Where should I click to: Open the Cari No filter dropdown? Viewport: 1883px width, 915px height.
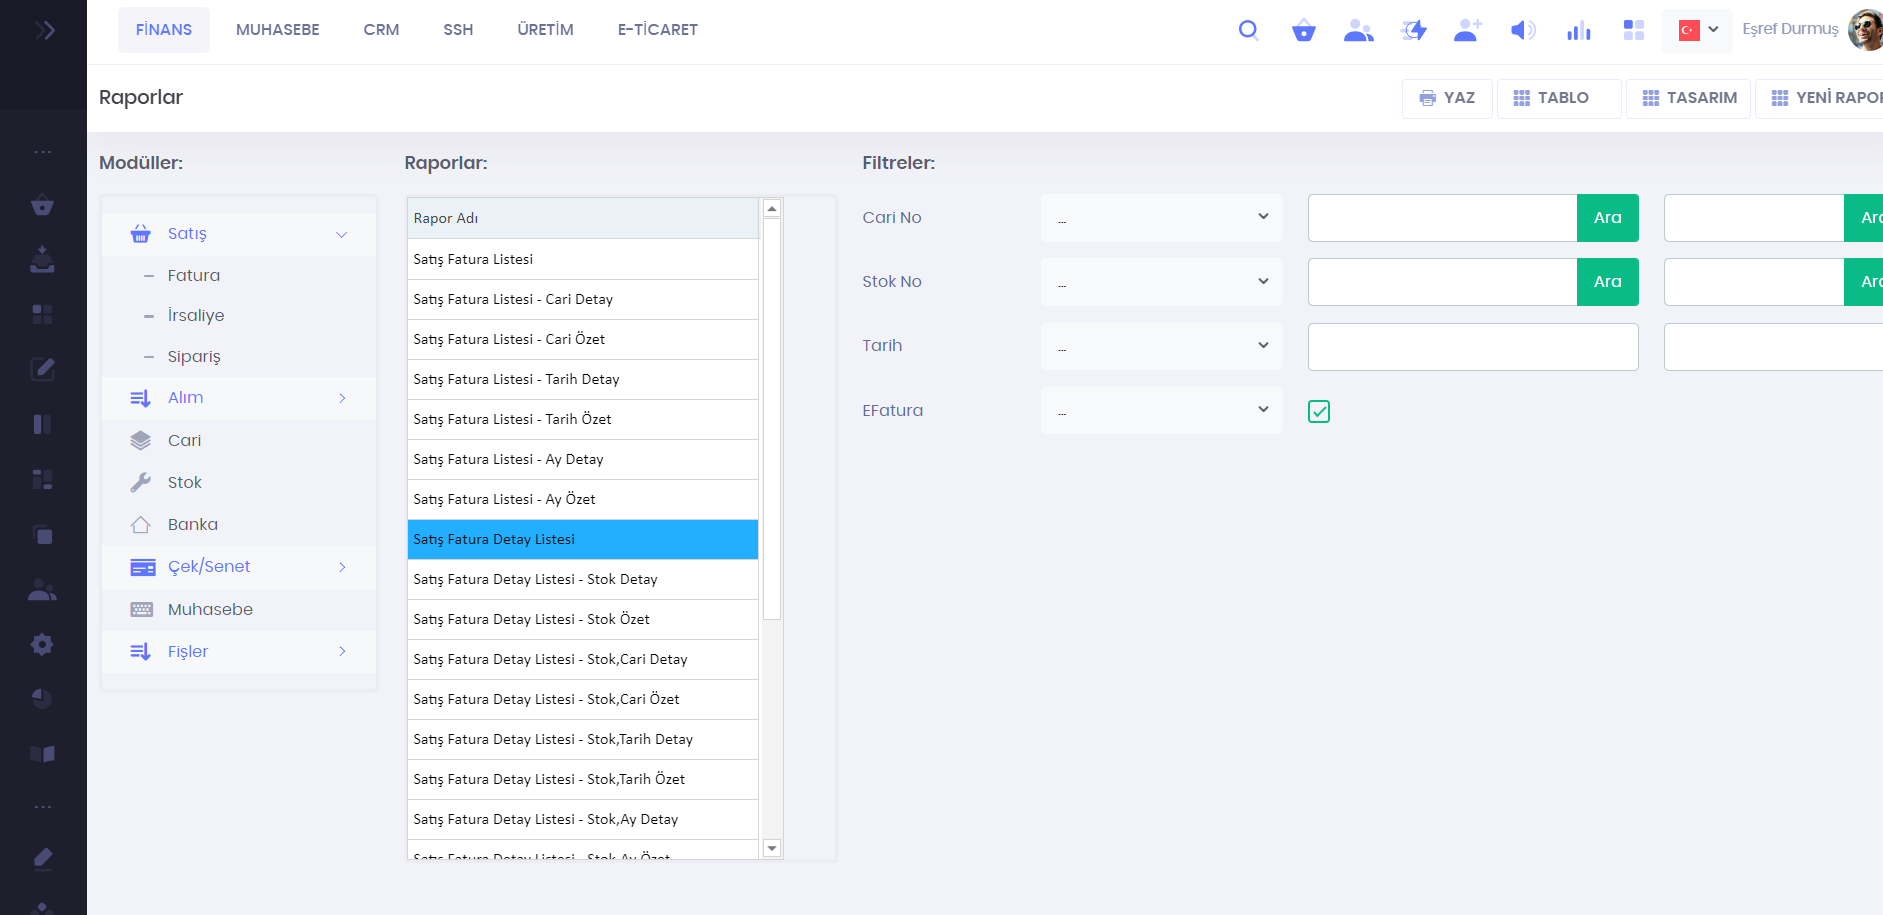[x=1161, y=218]
